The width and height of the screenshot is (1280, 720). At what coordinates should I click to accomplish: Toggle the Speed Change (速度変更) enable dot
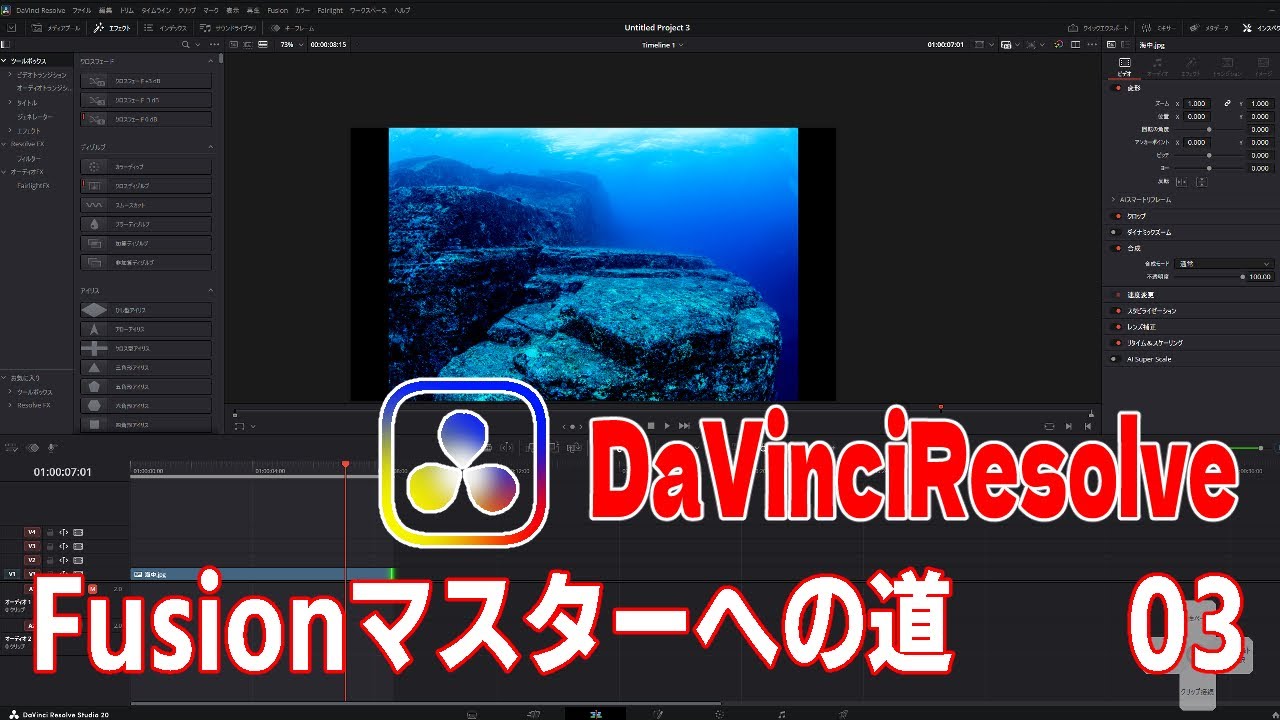[x=1117, y=295]
